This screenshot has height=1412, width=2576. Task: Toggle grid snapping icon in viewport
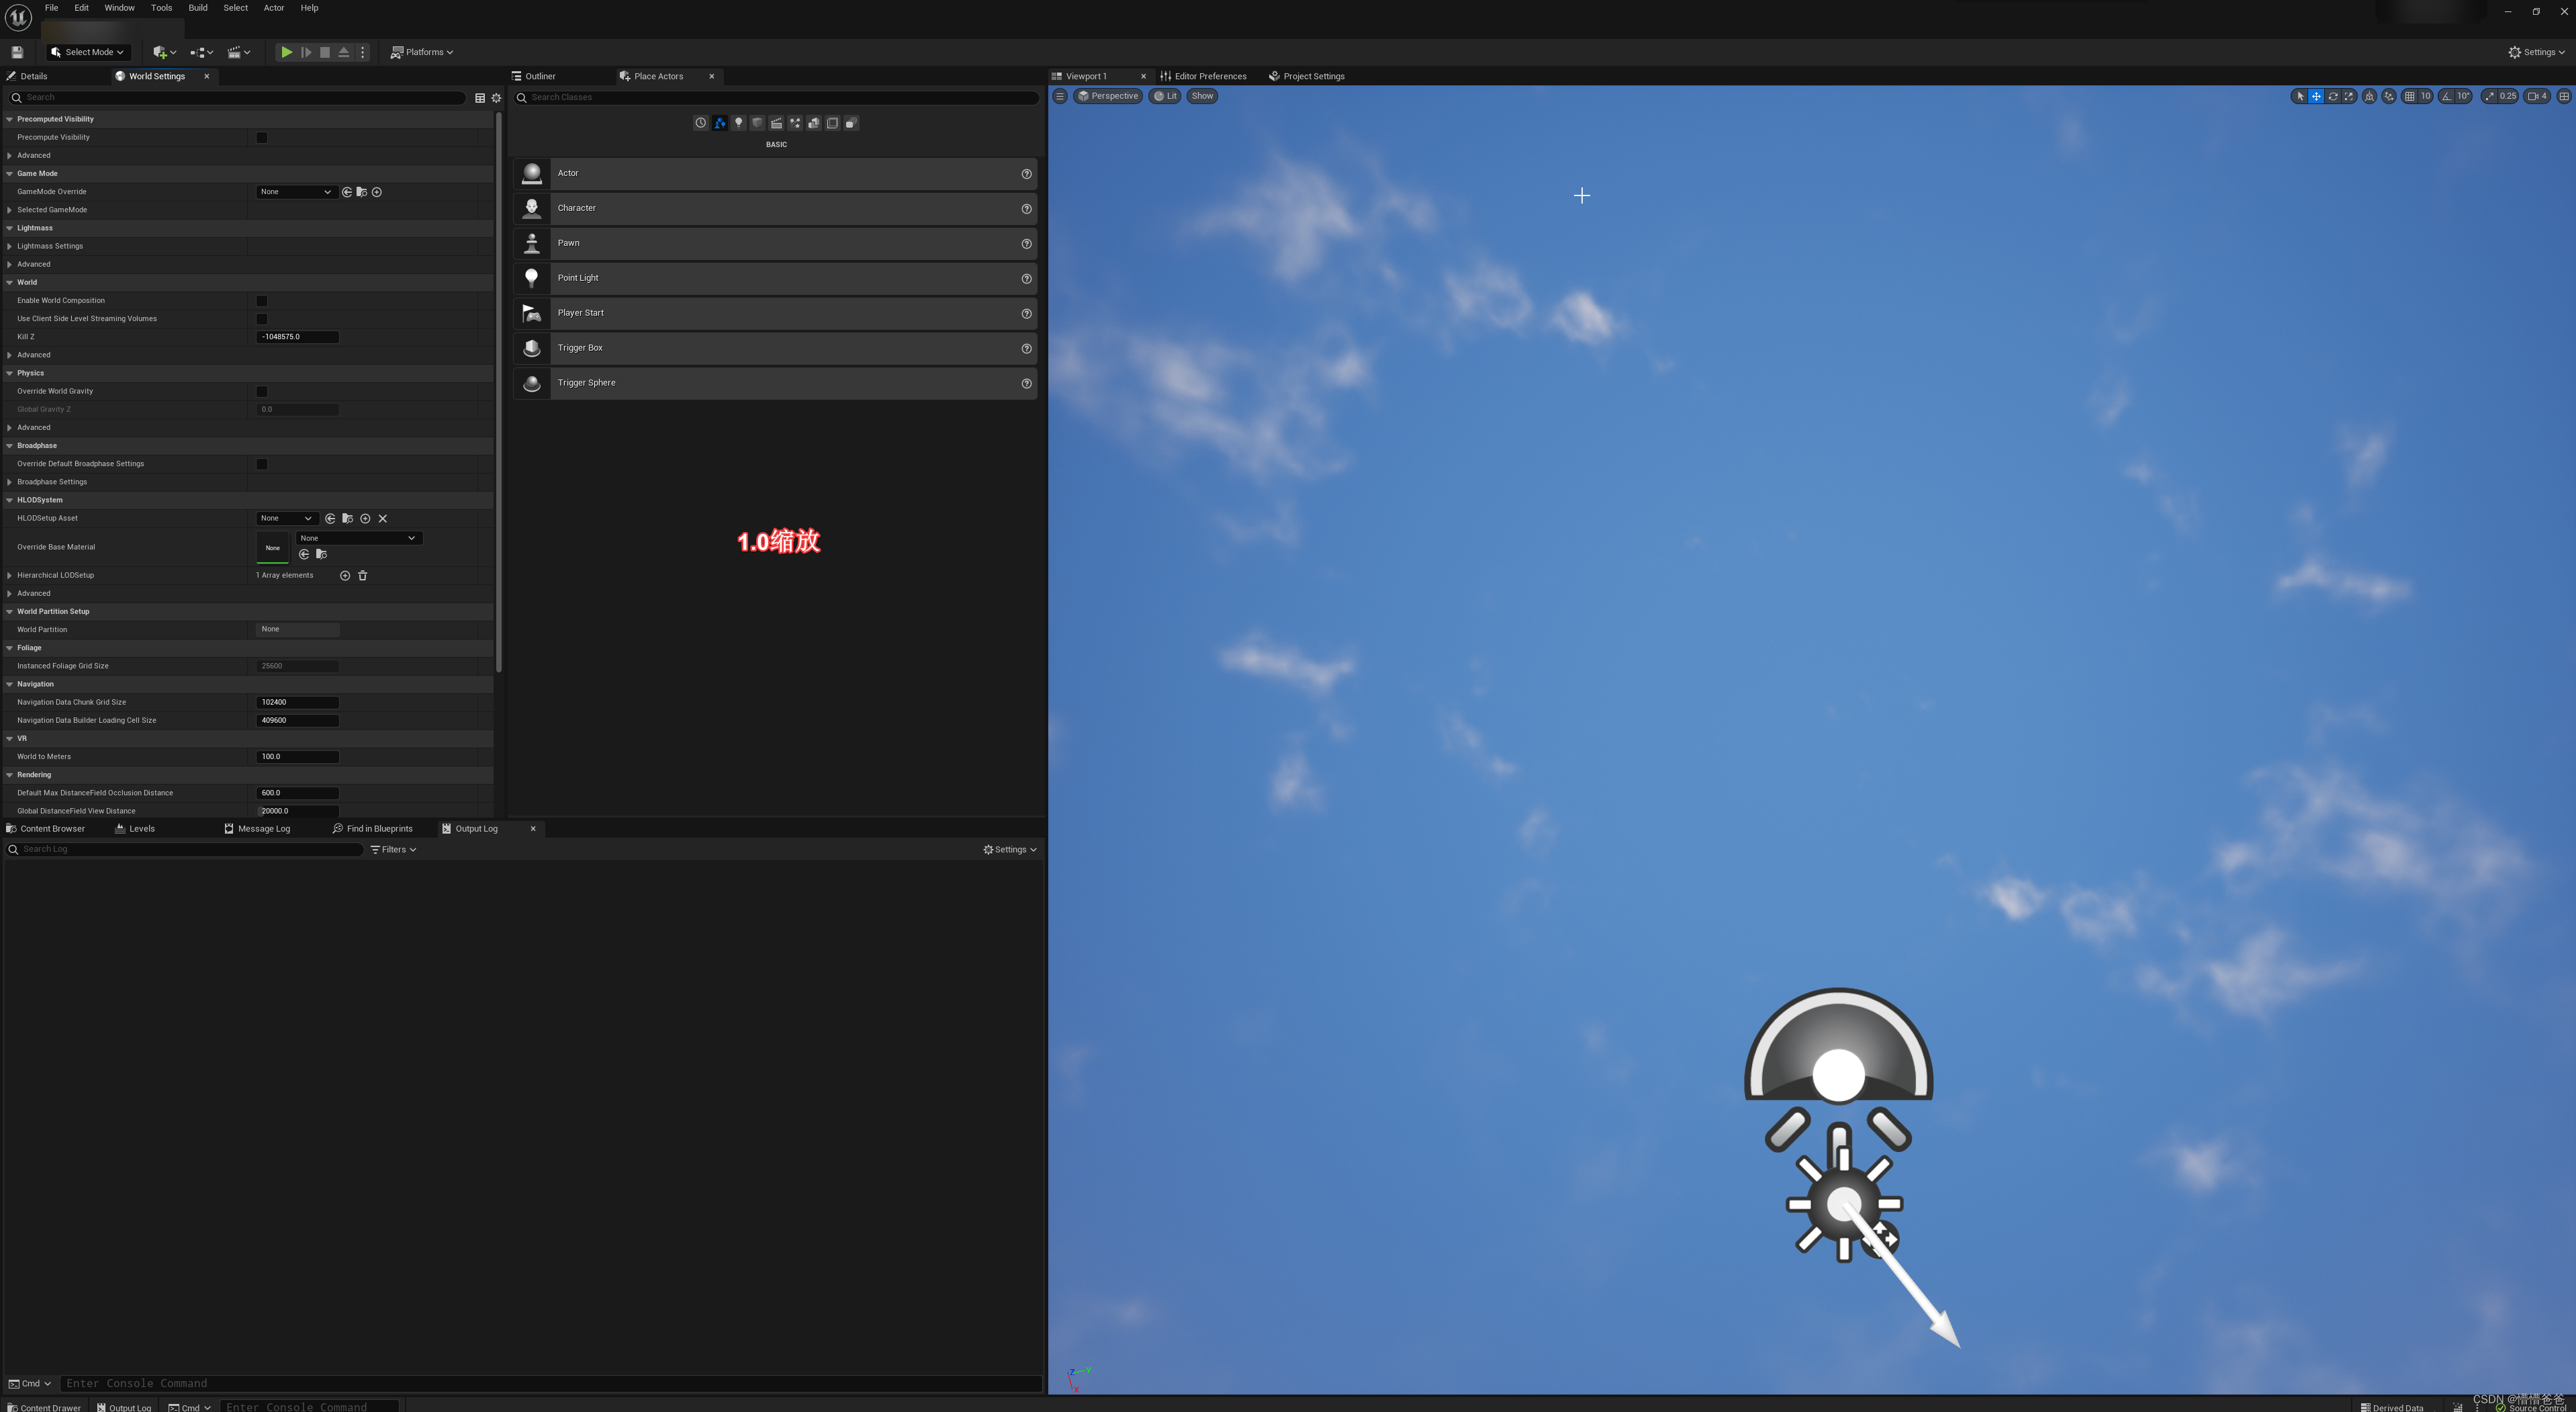[2410, 96]
